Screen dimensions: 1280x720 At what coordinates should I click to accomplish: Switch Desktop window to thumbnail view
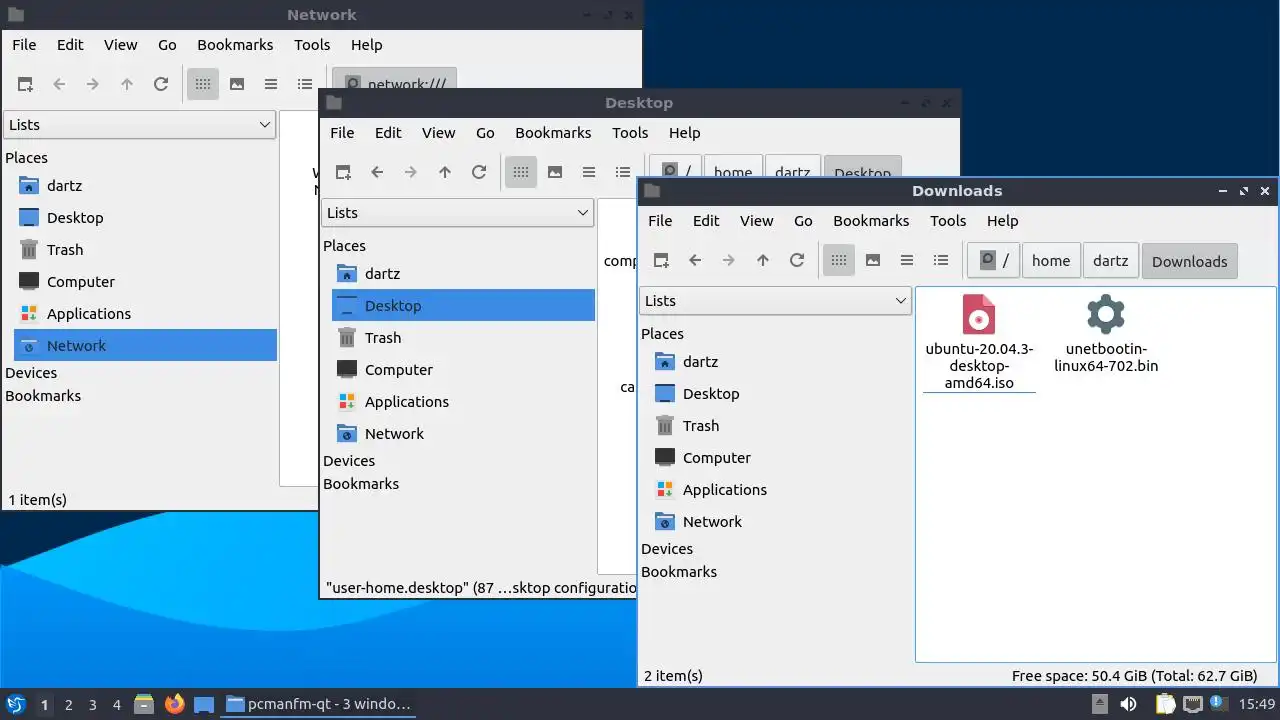pos(555,172)
